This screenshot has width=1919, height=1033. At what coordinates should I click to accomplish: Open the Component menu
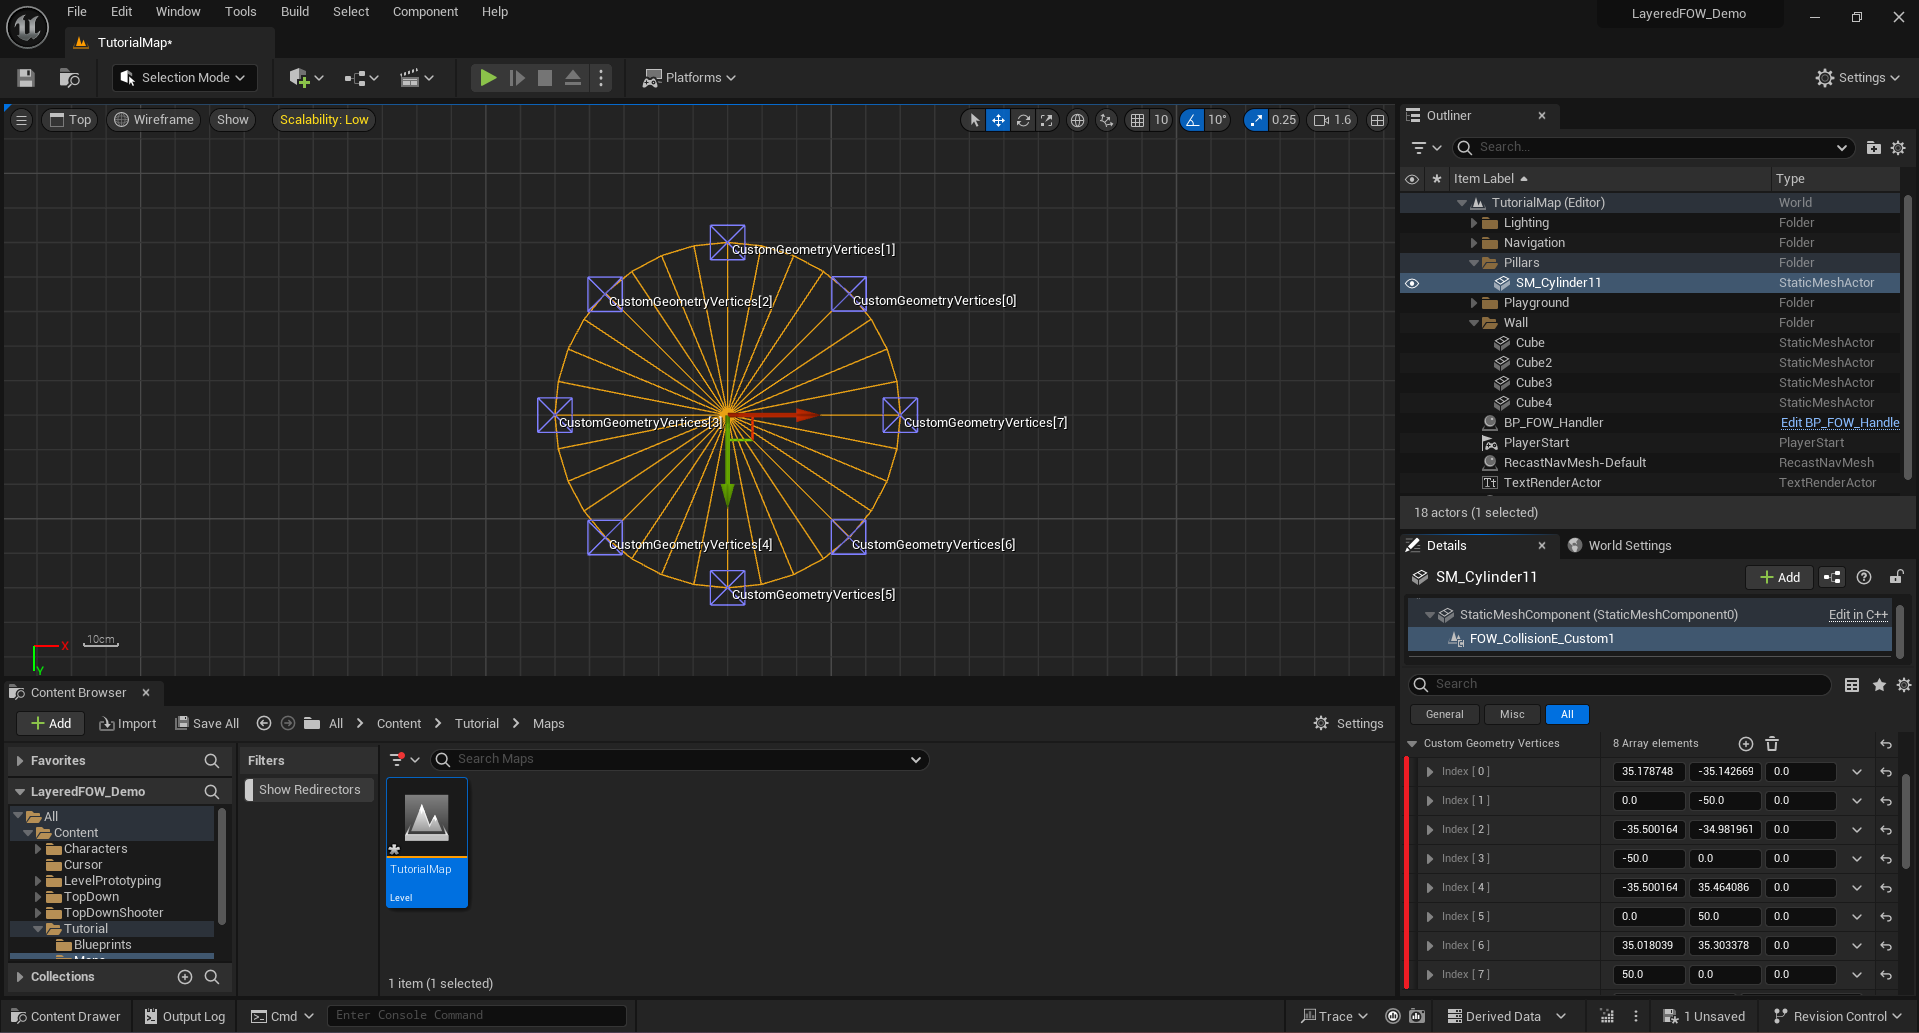(425, 12)
